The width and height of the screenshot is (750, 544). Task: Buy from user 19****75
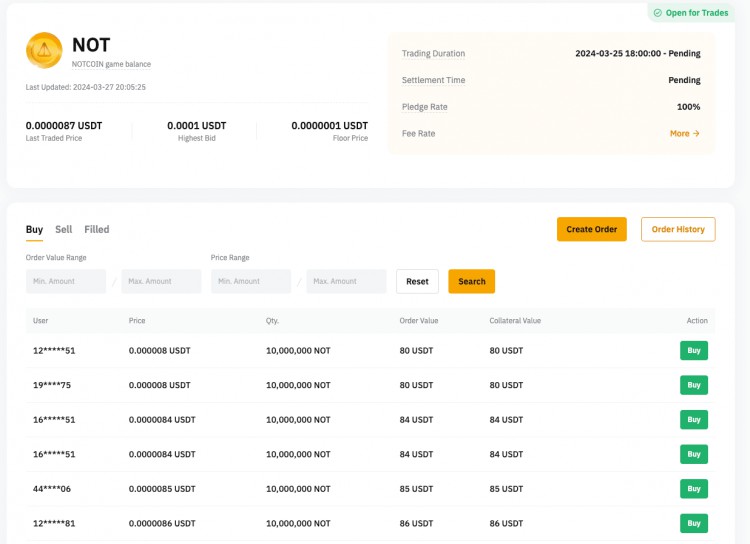pyautogui.click(x=694, y=385)
